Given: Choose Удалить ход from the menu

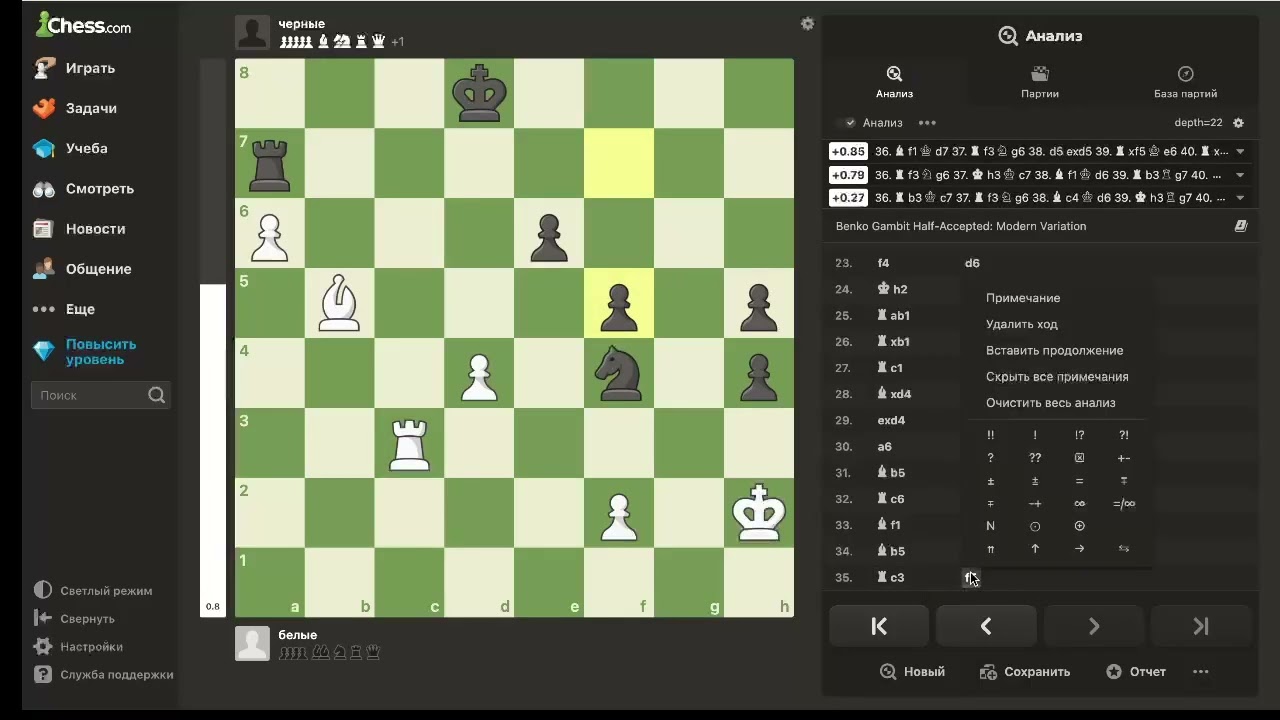Looking at the screenshot, I should (x=1022, y=324).
